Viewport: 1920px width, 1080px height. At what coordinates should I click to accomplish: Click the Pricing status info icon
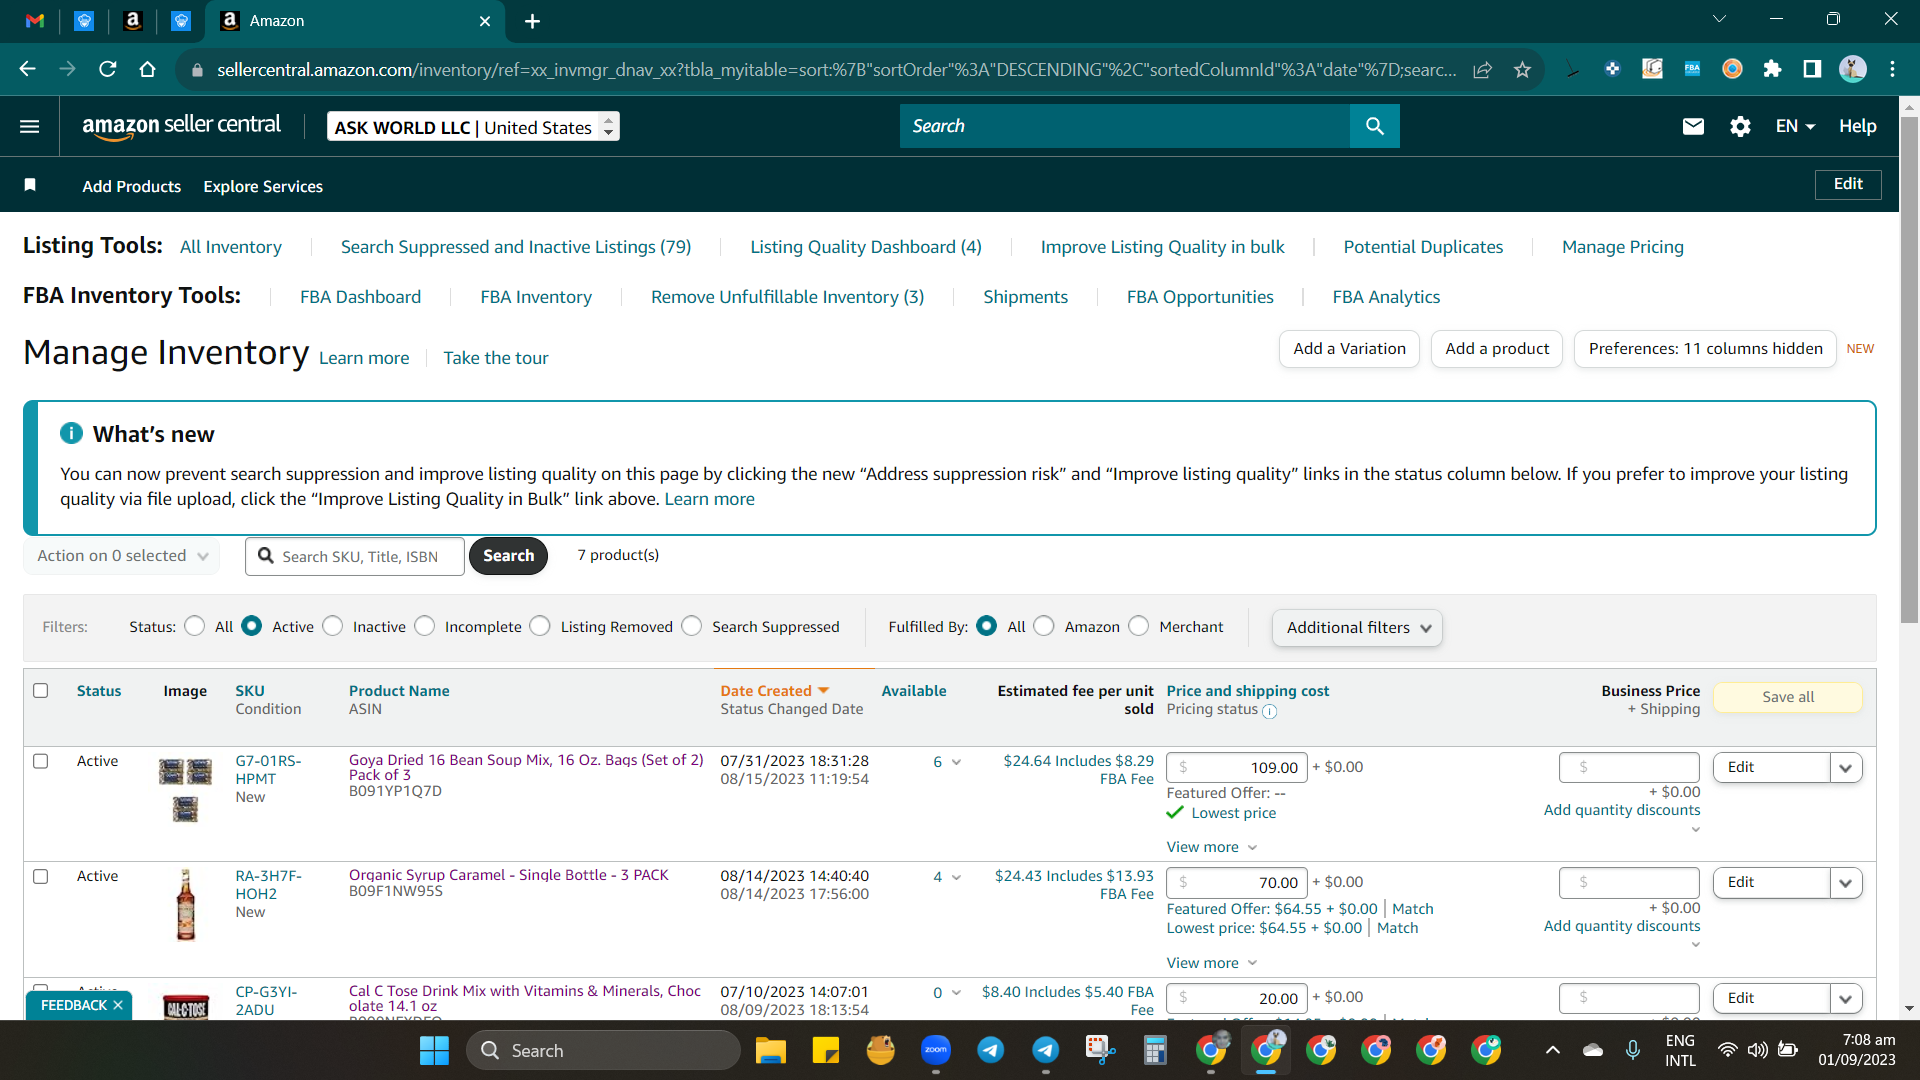(1270, 712)
